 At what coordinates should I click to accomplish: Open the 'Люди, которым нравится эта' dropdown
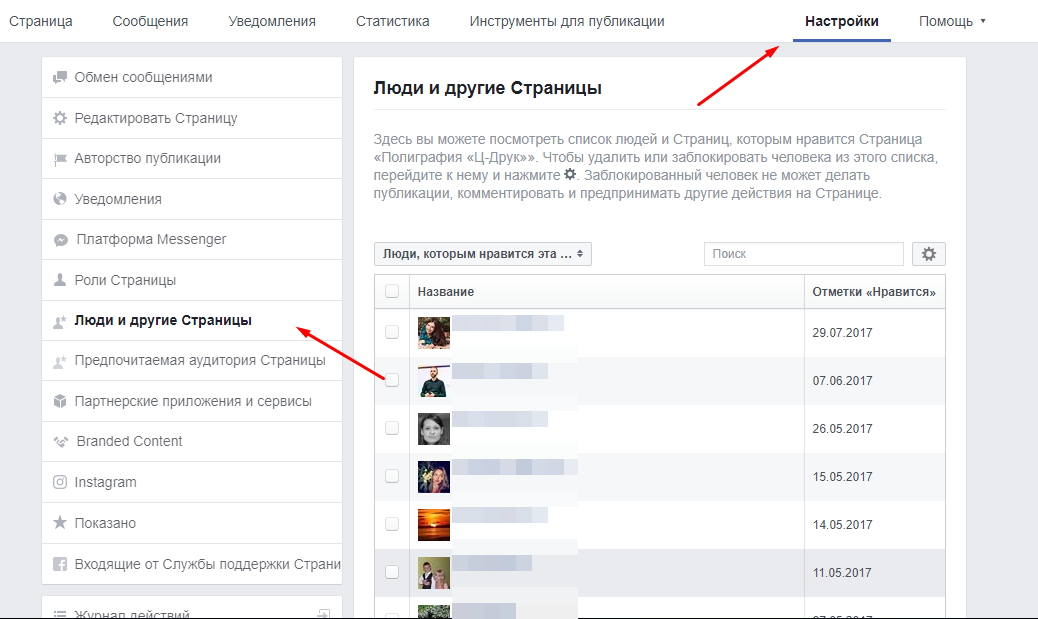(x=483, y=254)
